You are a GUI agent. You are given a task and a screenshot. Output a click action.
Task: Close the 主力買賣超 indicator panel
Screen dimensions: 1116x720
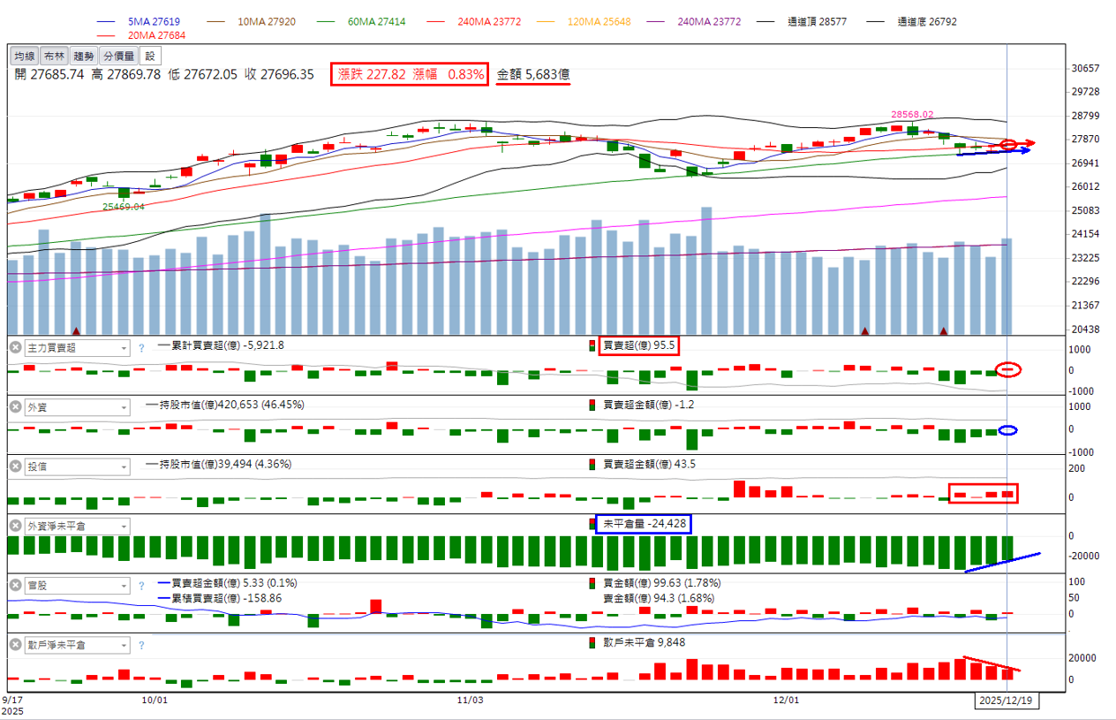click(x=16, y=347)
